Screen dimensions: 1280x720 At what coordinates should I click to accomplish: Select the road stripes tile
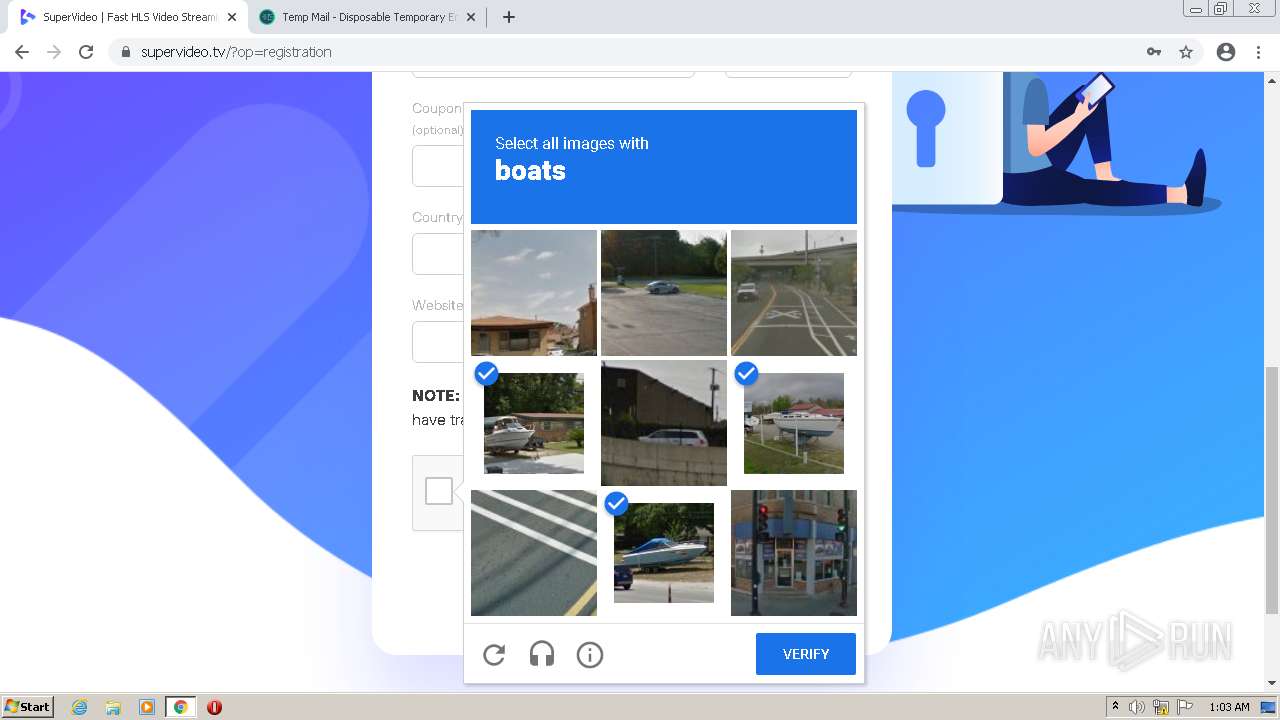[x=534, y=553]
